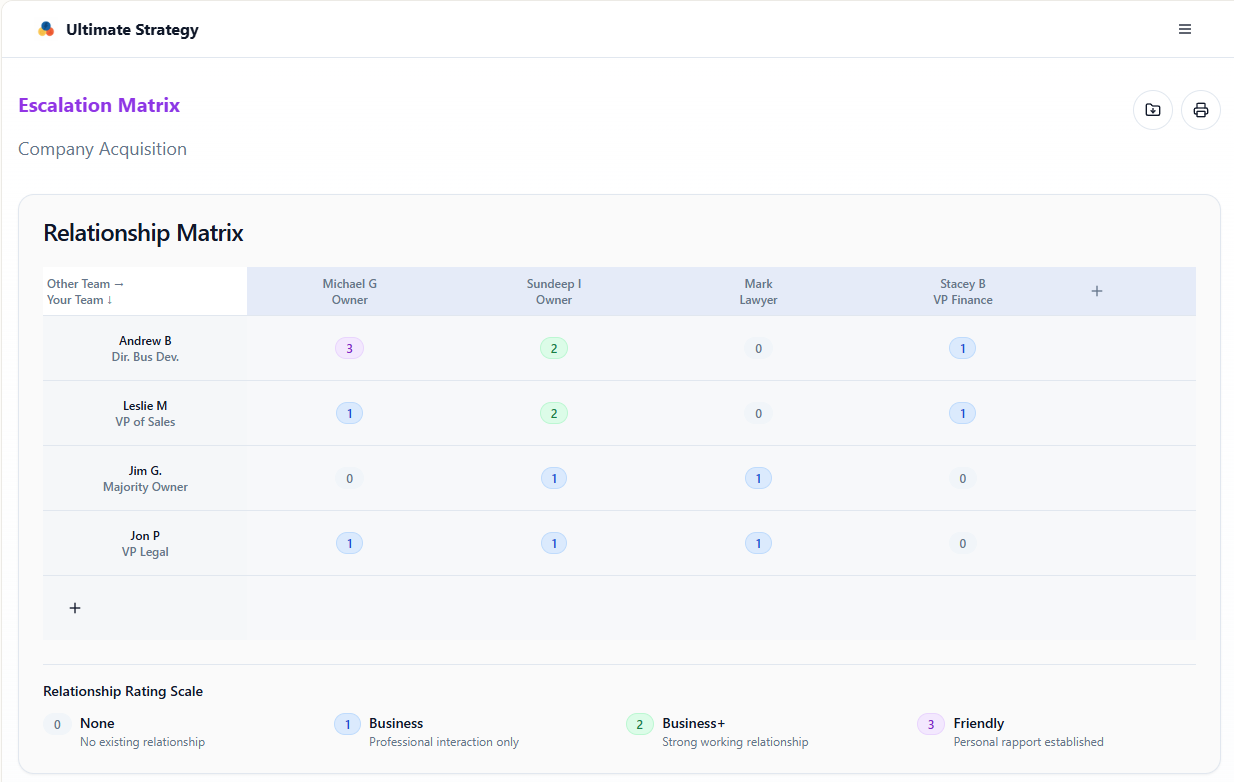Viewport: 1234px width, 782px height.
Task: Click the save to folder icon
Action: pos(1152,110)
